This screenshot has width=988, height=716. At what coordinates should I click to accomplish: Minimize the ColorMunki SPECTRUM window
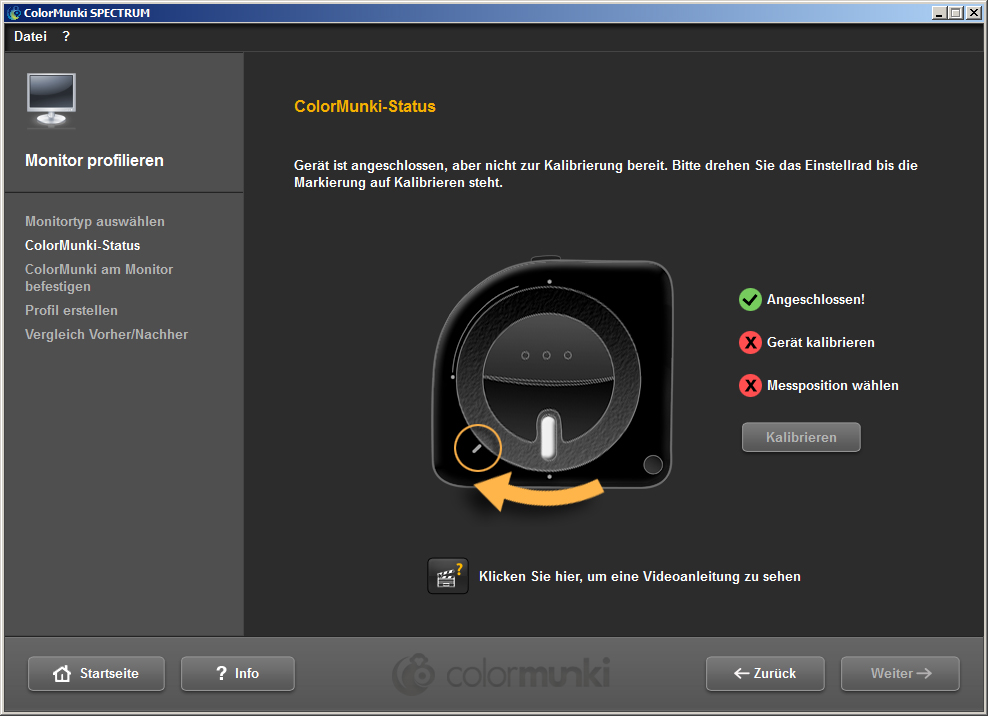coord(939,13)
